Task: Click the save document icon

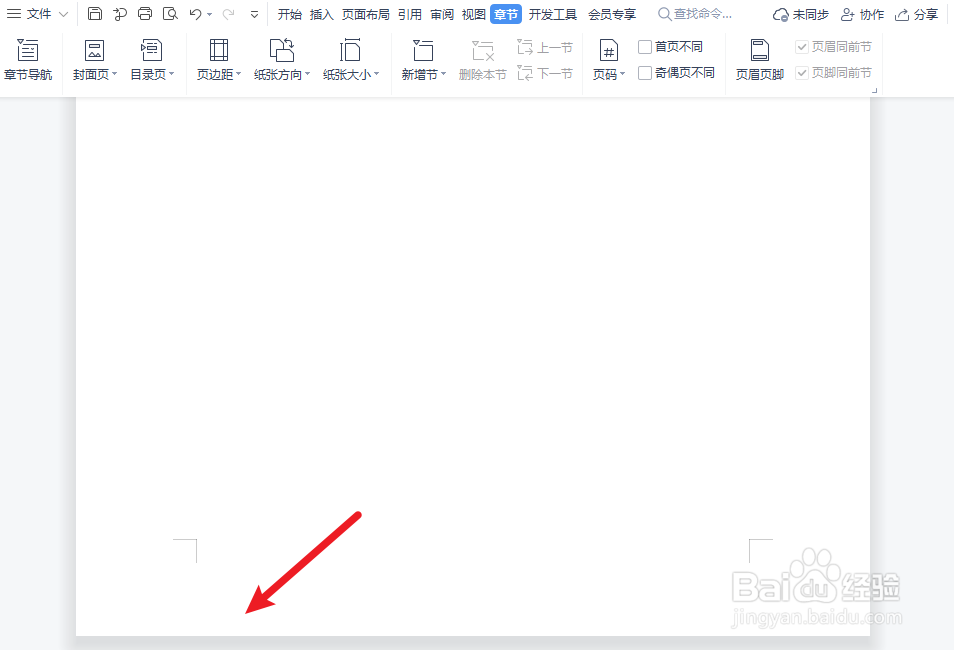Action: click(x=95, y=14)
